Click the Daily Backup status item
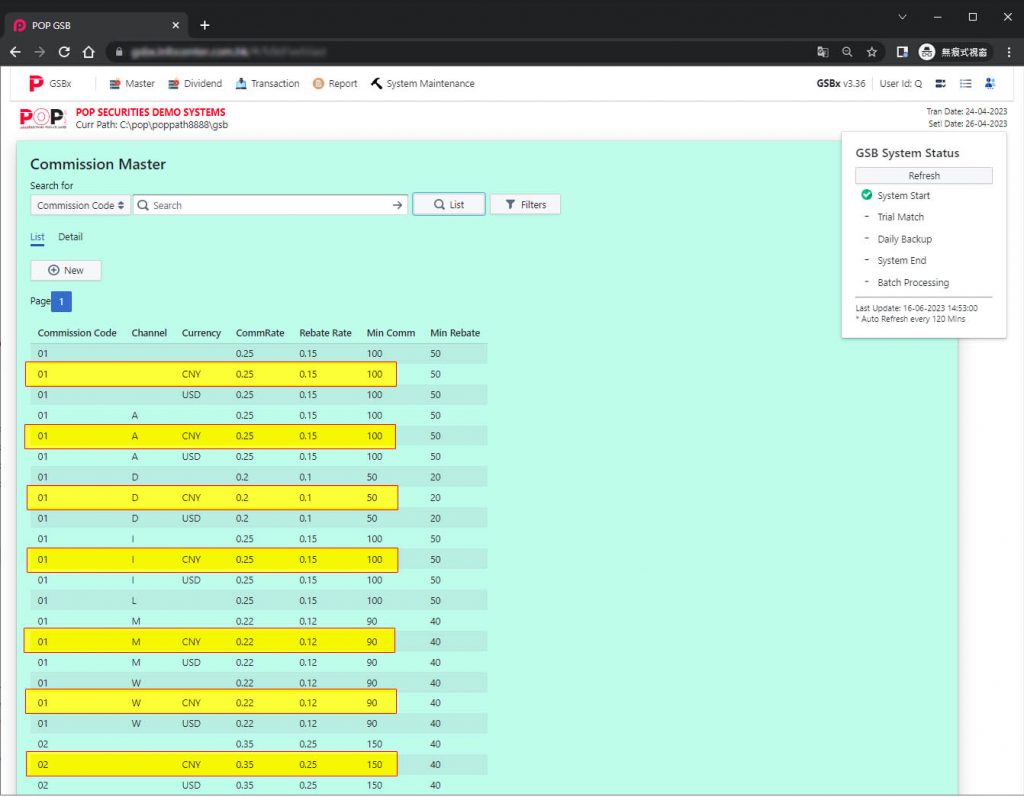 tap(904, 239)
